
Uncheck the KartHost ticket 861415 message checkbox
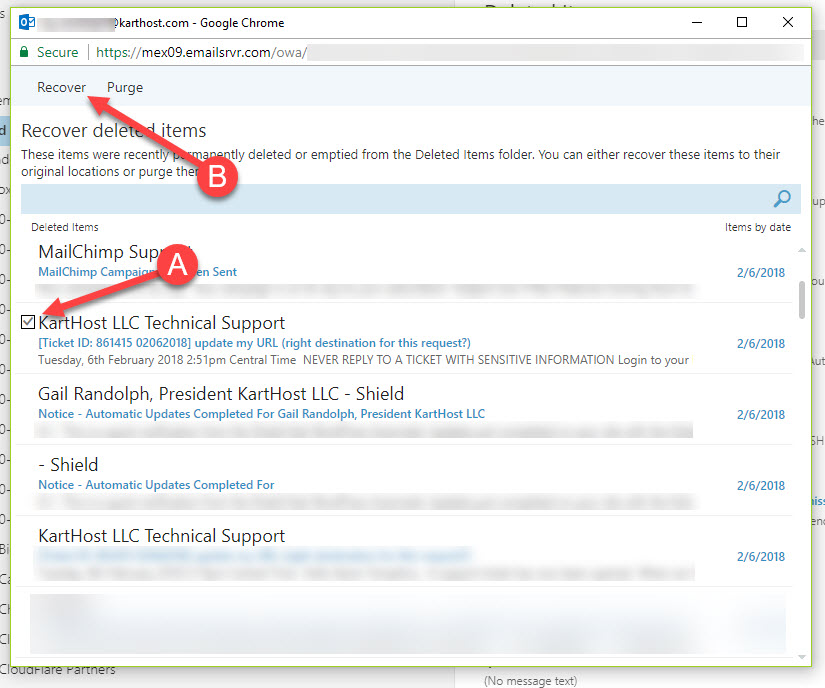28,322
